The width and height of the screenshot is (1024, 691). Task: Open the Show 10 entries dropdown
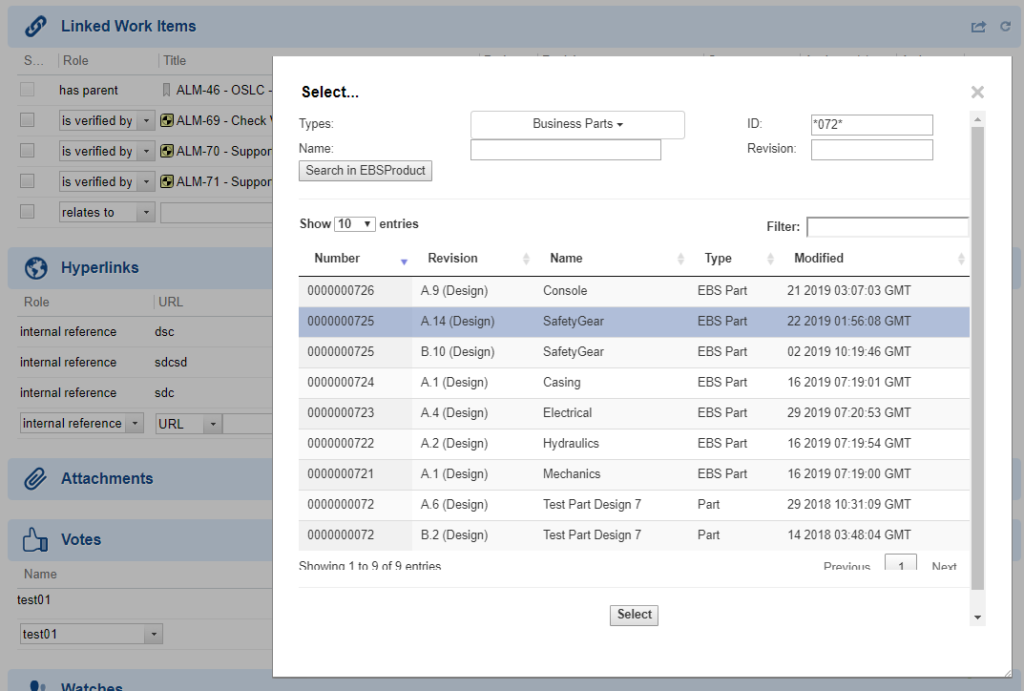[355, 224]
